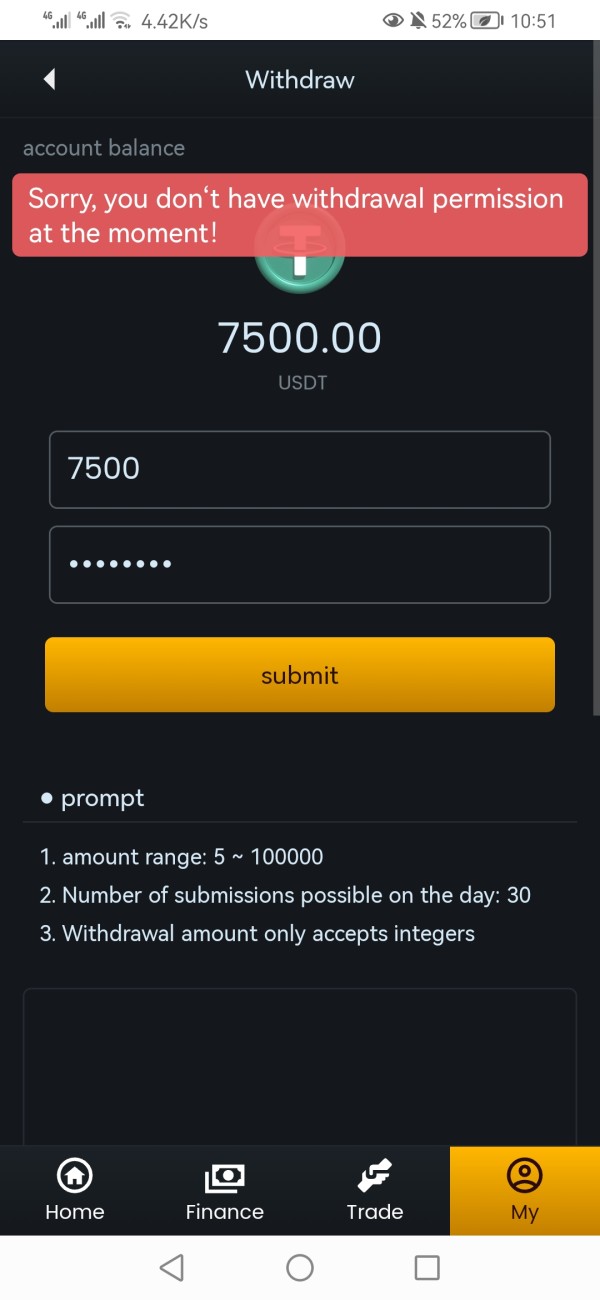The image size is (600, 1300).
Task: Switch to the Finance tab label
Action: point(225,1212)
